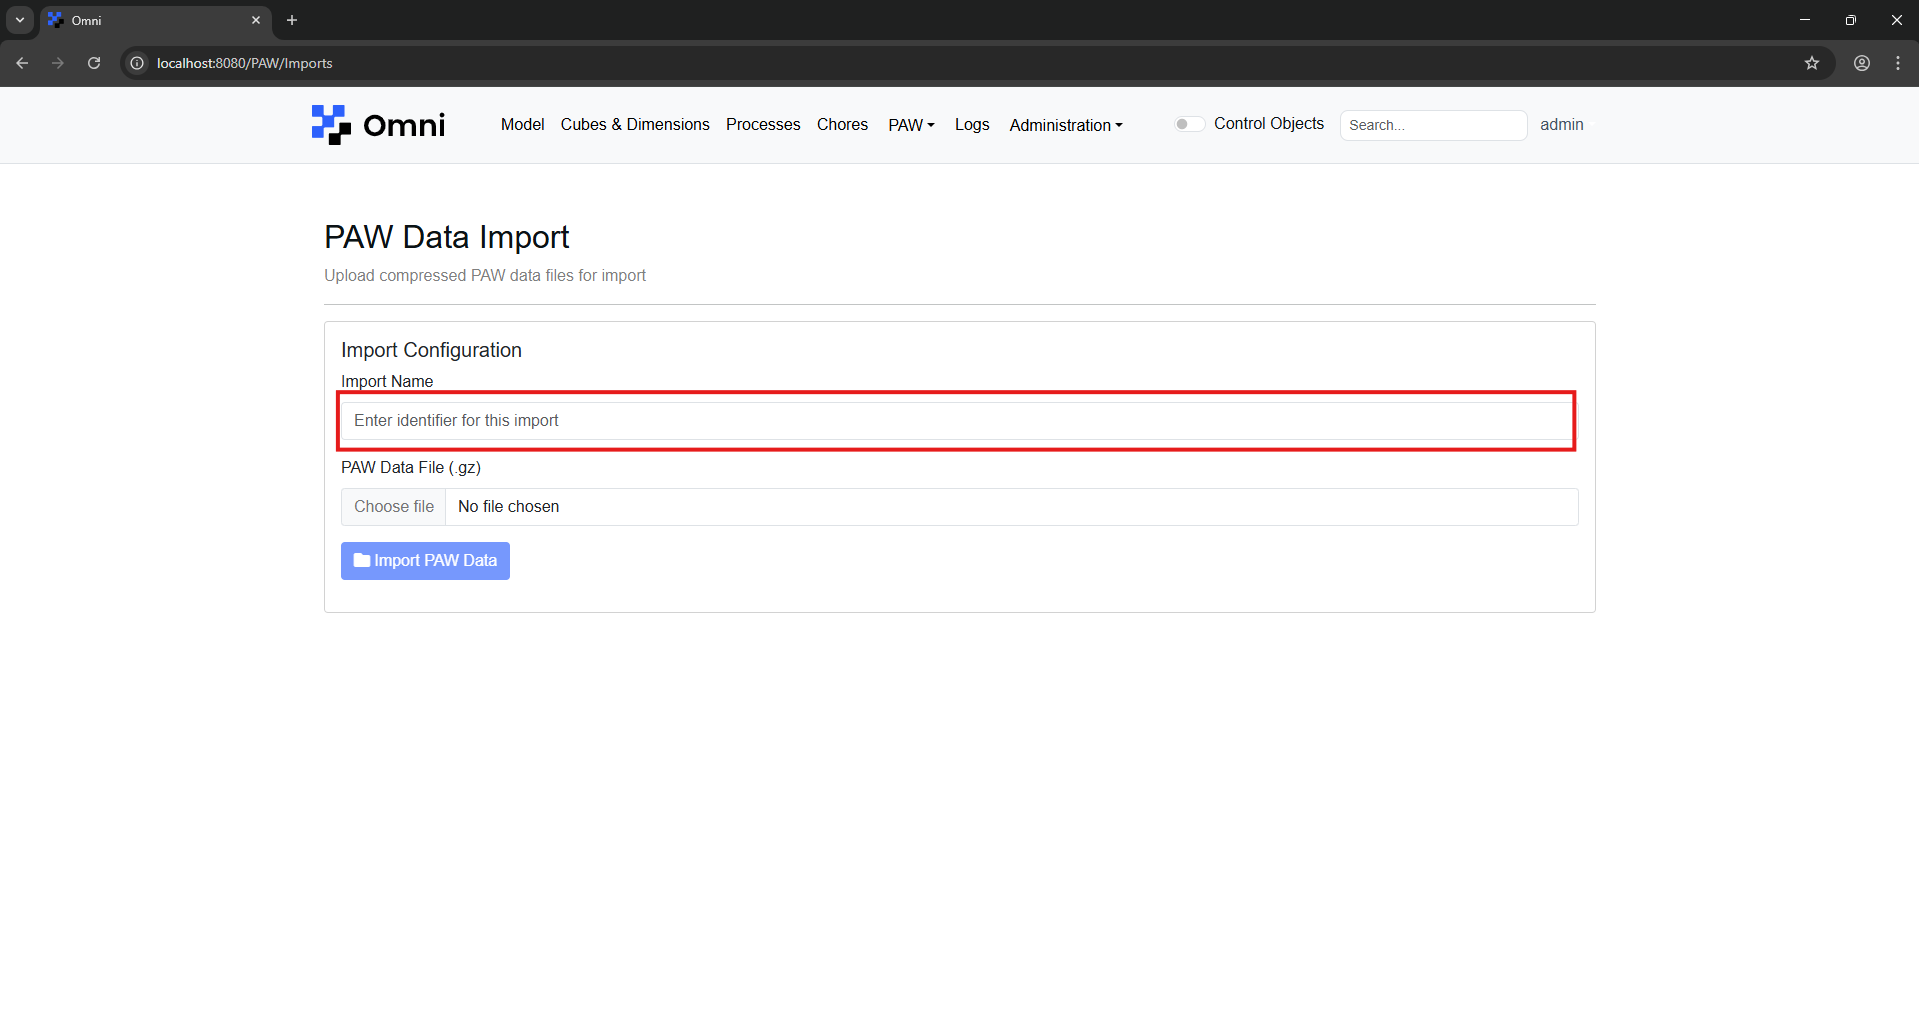1919x1028 pixels.
Task: Close the Omni browser tab
Action: [x=256, y=20]
